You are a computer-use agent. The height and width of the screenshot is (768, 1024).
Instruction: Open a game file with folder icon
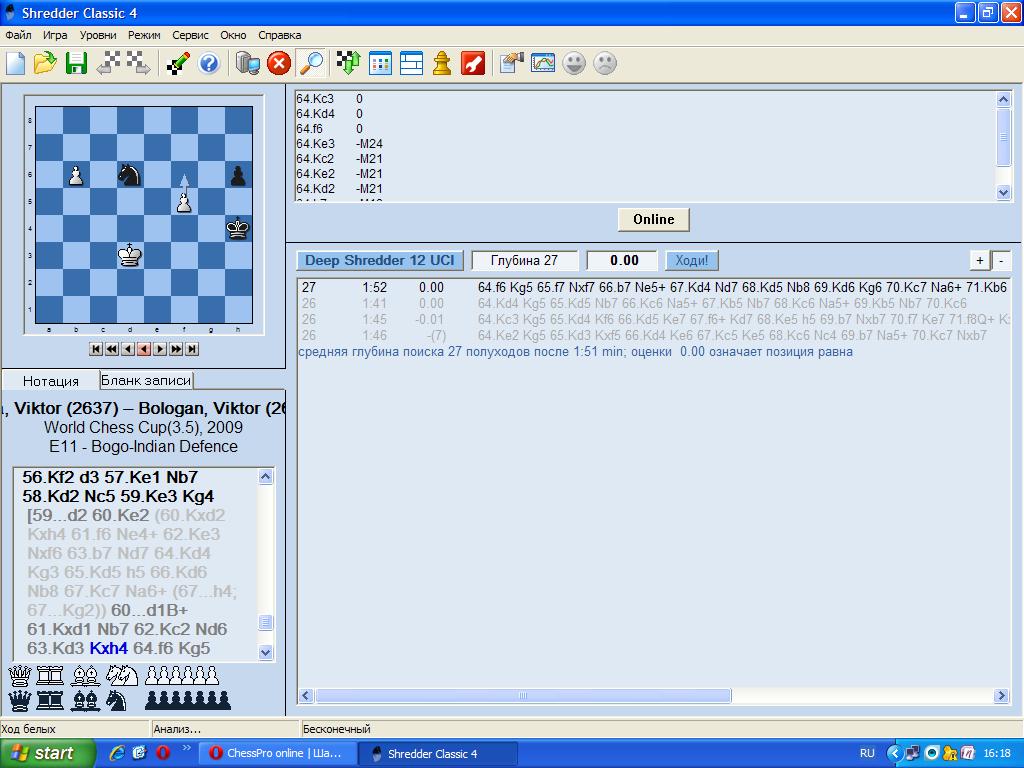coord(45,64)
